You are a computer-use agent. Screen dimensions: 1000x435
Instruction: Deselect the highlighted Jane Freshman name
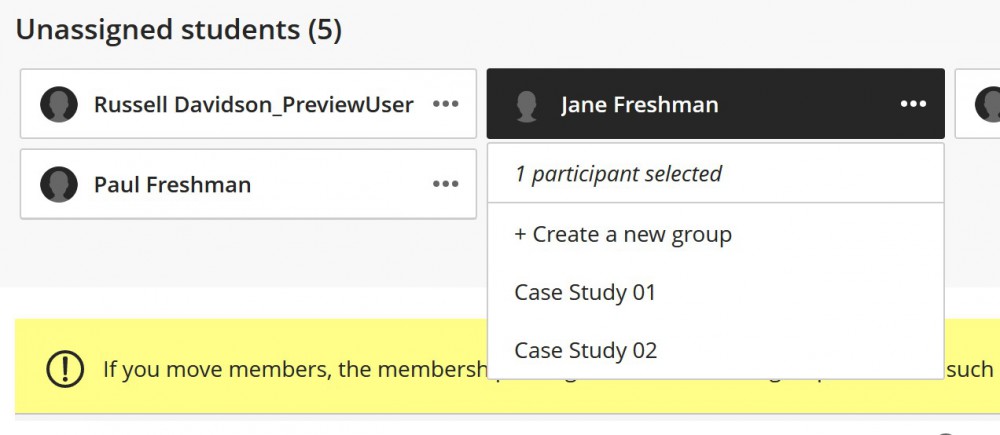[640, 105]
